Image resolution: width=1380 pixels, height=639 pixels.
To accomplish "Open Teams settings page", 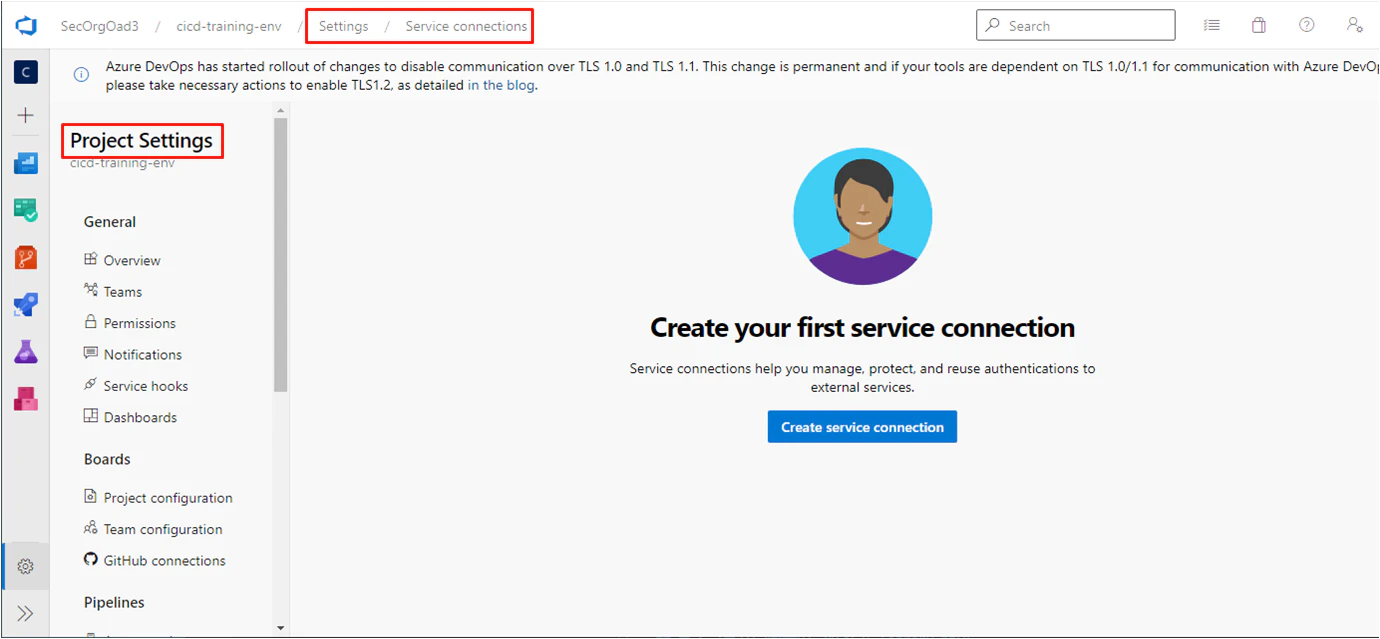I will [x=123, y=292].
